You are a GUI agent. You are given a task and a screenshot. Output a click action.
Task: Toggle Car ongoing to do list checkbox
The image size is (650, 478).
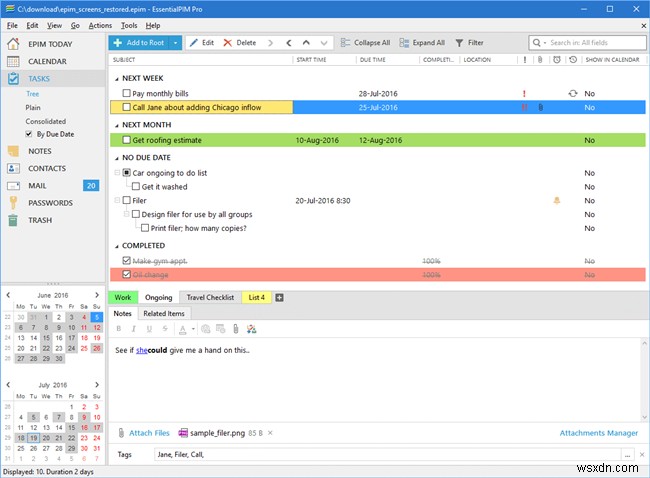(x=126, y=172)
